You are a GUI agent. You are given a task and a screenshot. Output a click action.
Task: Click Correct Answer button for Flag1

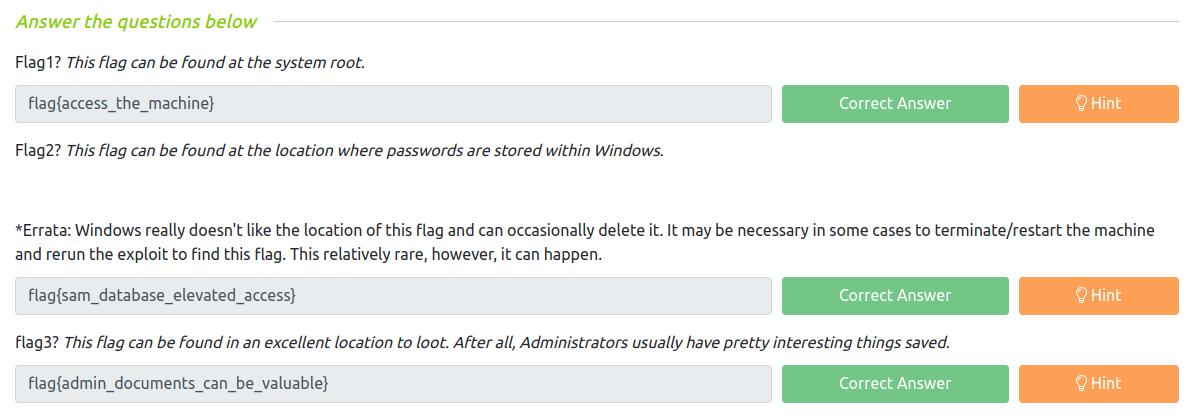[895, 104]
